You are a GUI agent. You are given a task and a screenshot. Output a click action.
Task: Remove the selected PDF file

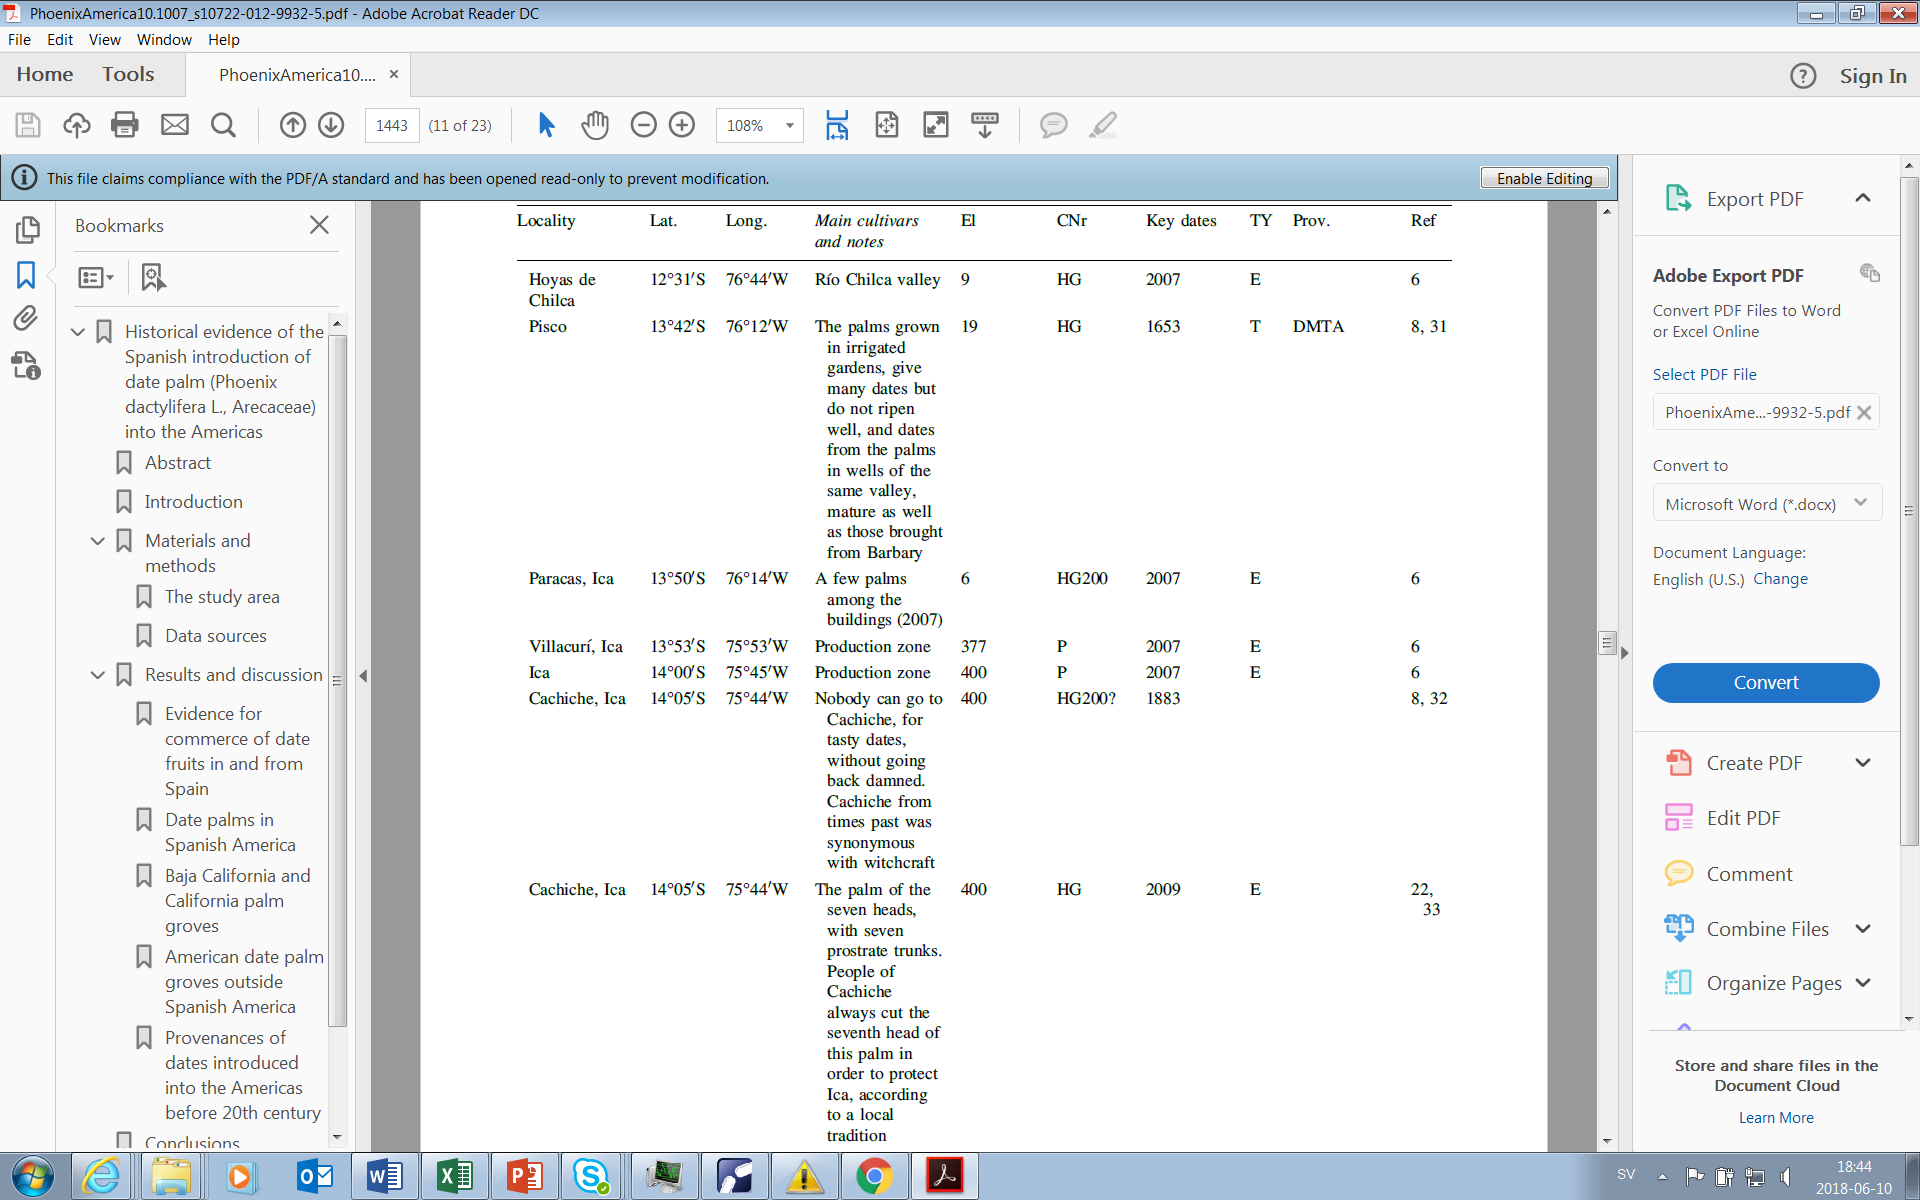[1864, 413]
